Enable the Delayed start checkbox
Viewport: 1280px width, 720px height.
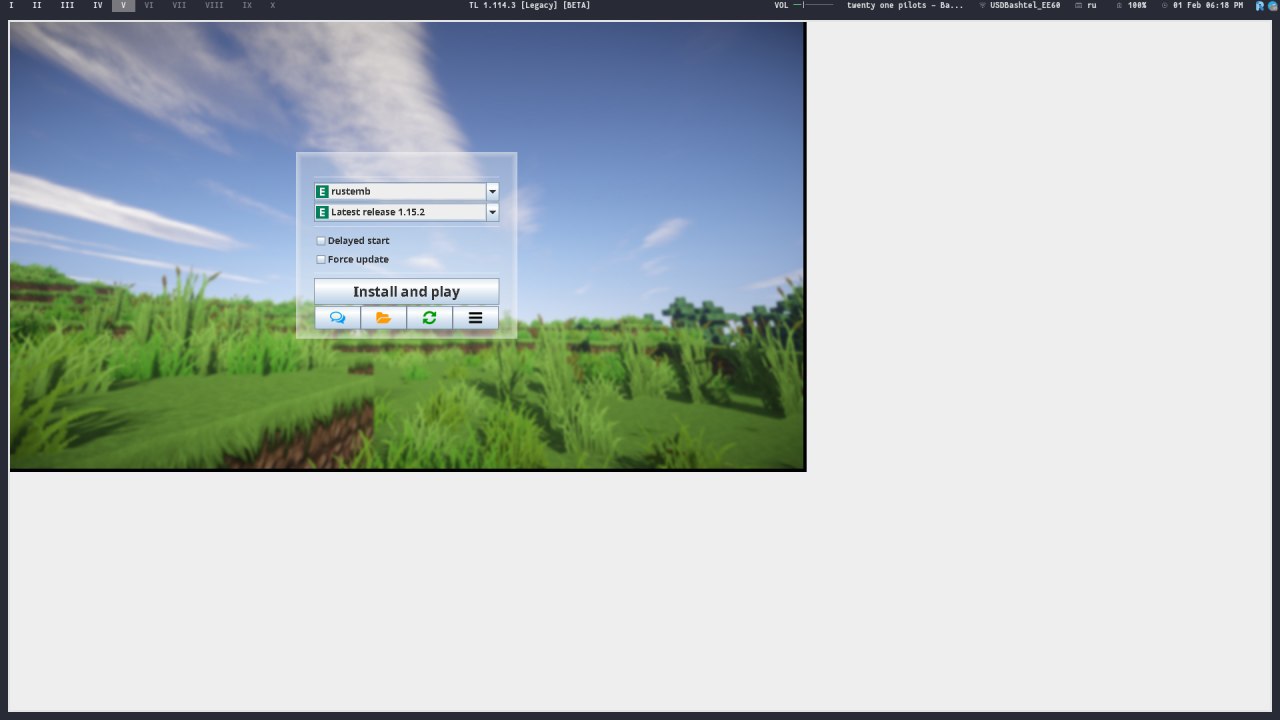321,241
